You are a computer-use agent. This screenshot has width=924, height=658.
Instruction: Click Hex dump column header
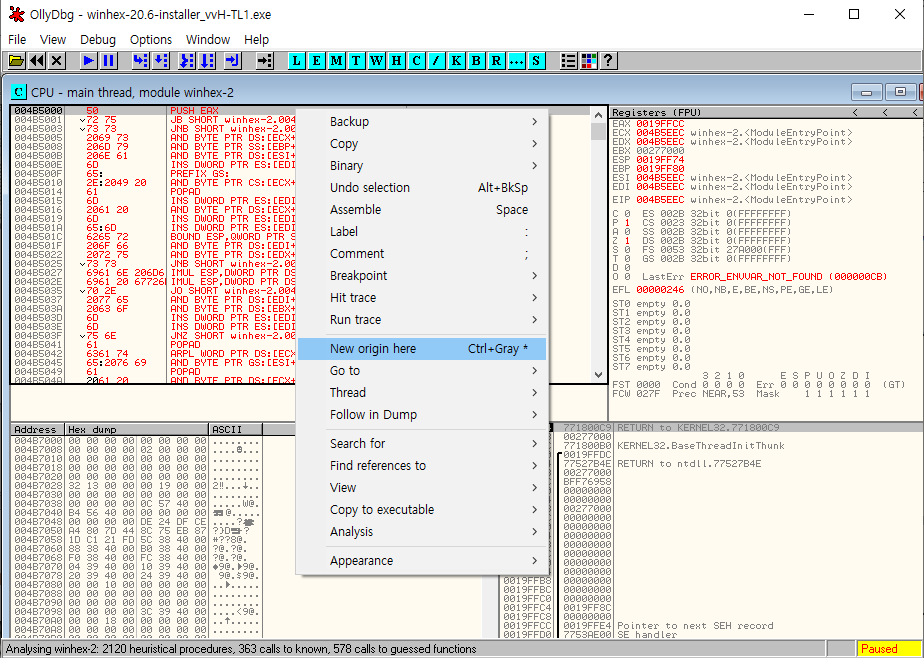coord(137,429)
